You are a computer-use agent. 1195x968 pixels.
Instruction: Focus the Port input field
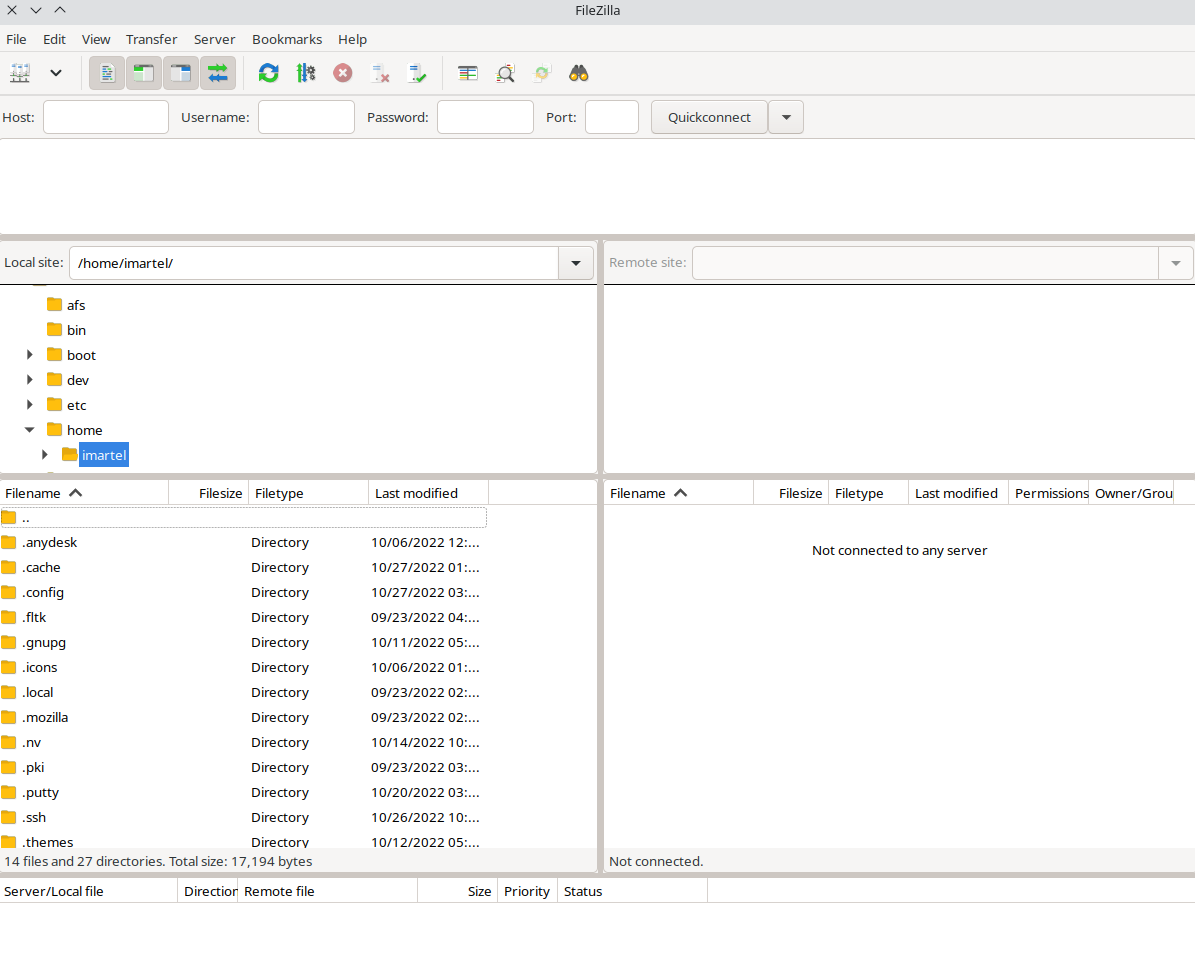[x=612, y=117]
